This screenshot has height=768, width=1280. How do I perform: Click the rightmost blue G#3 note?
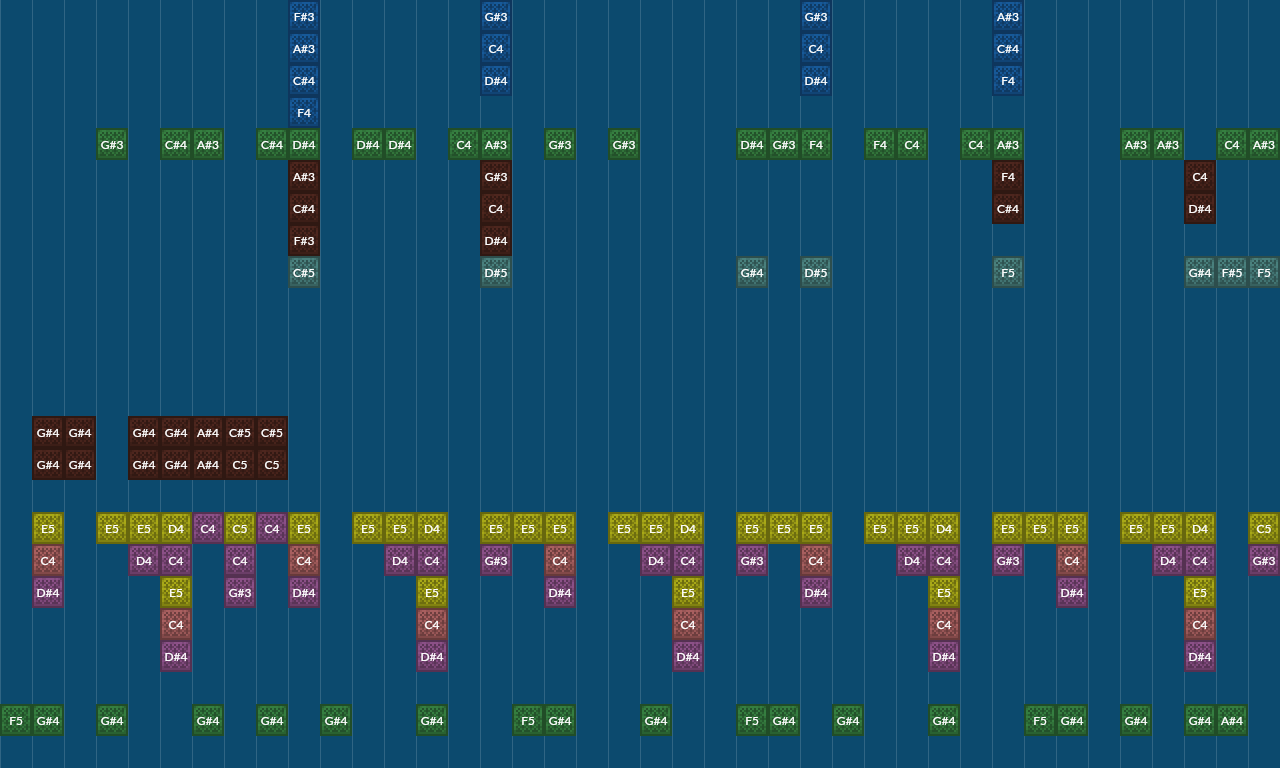[816, 17]
